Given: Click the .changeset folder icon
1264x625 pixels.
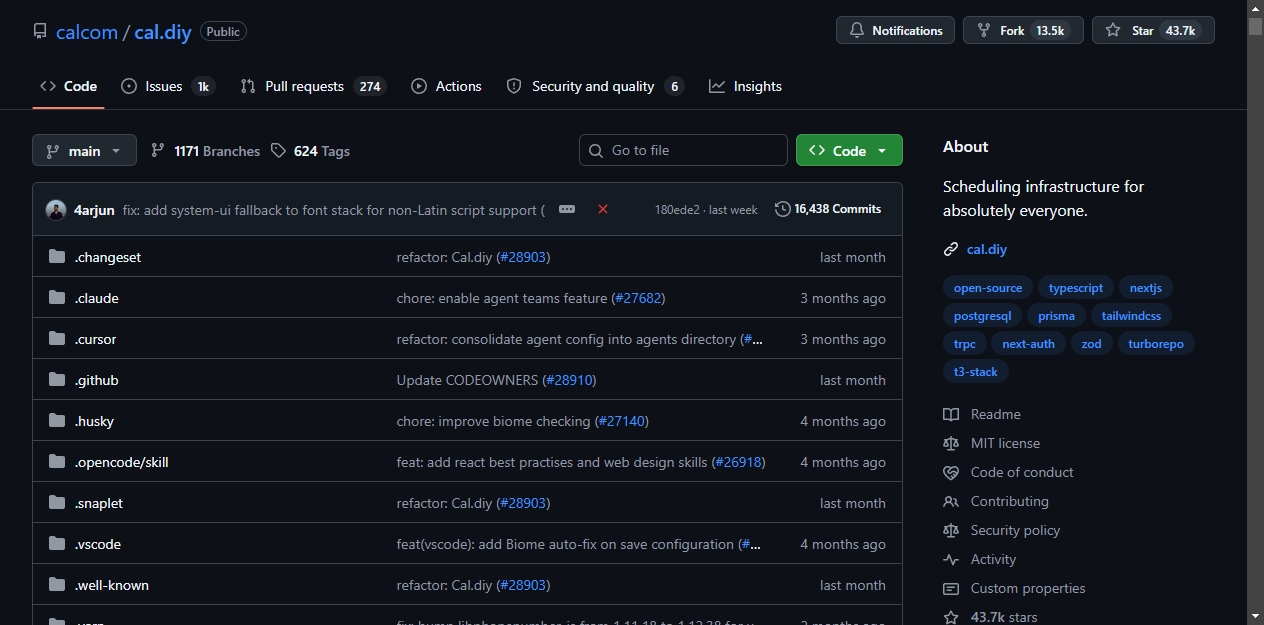Looking at the screenshot, I should [x=57, y=257].
